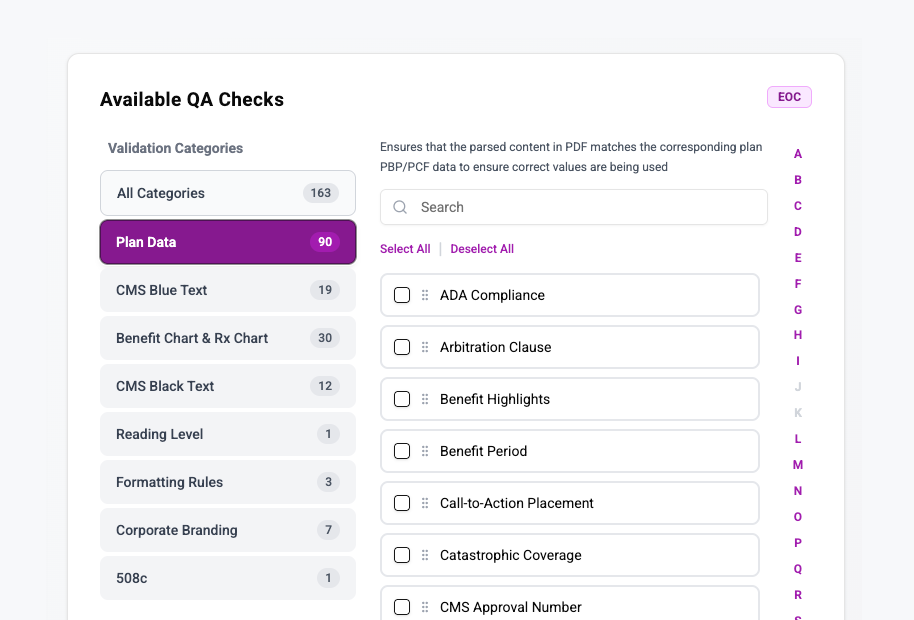
Task: Open the CMS Blue Text category
Action: click(x=227, y=290)
